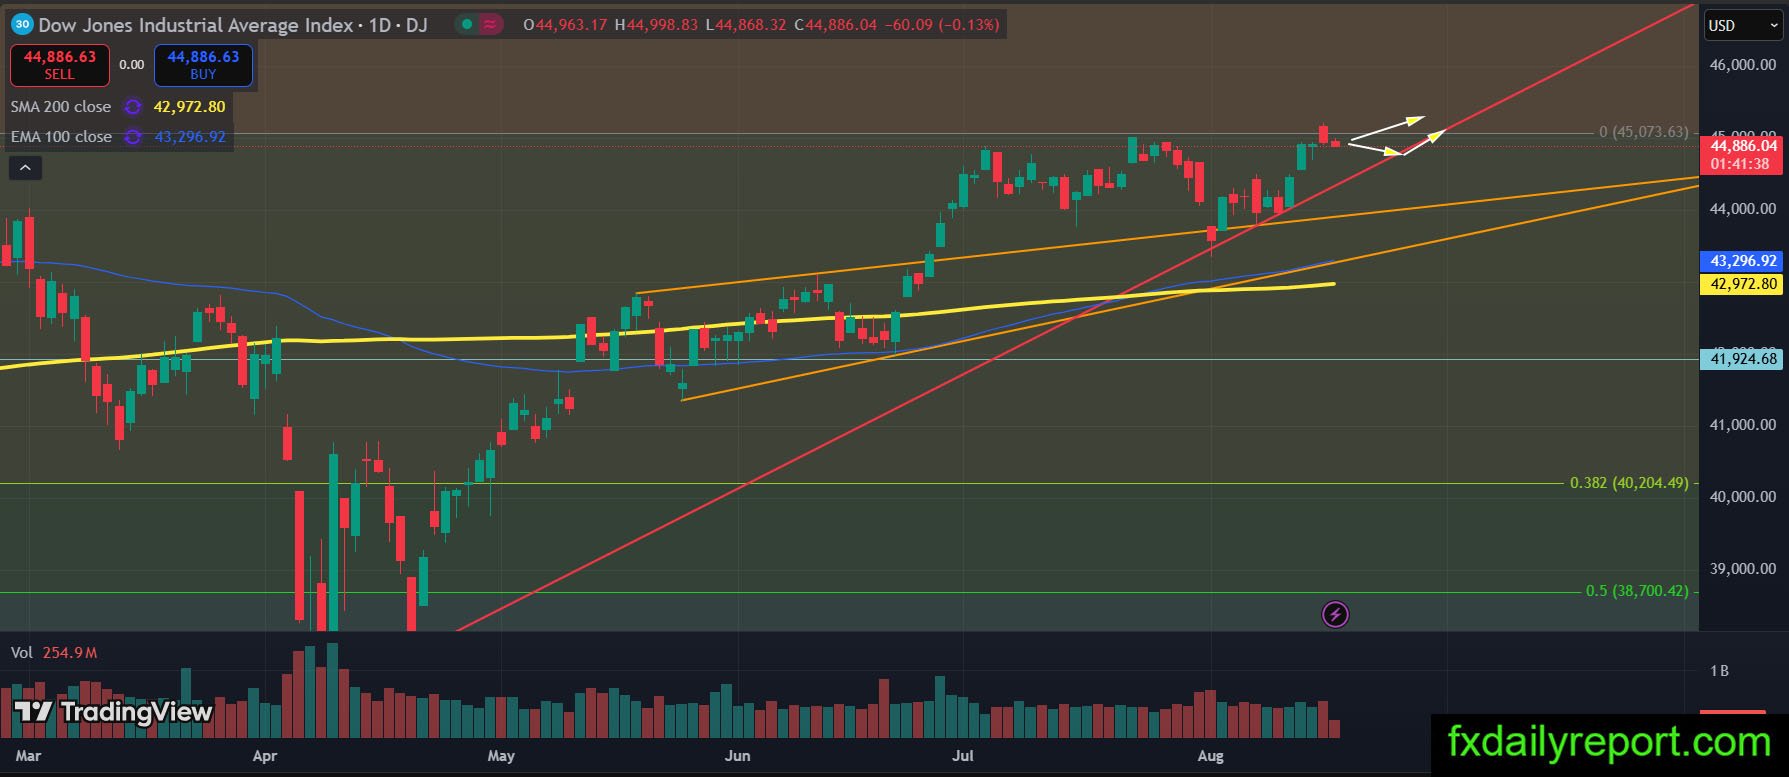Select the EMA 100 close indicator label

coord(61,137)
